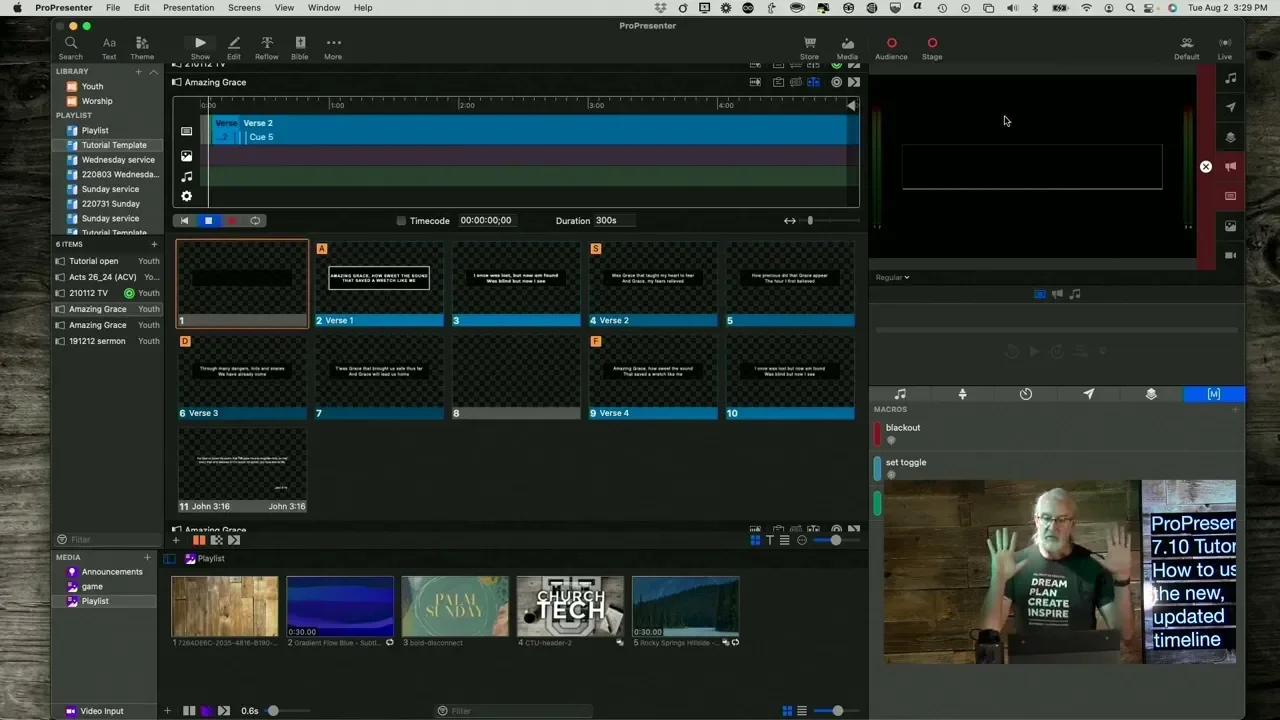The image size is (1280, 720).
Task: Open the Messages panel via paper plane icon
Action: point(1089,394)
